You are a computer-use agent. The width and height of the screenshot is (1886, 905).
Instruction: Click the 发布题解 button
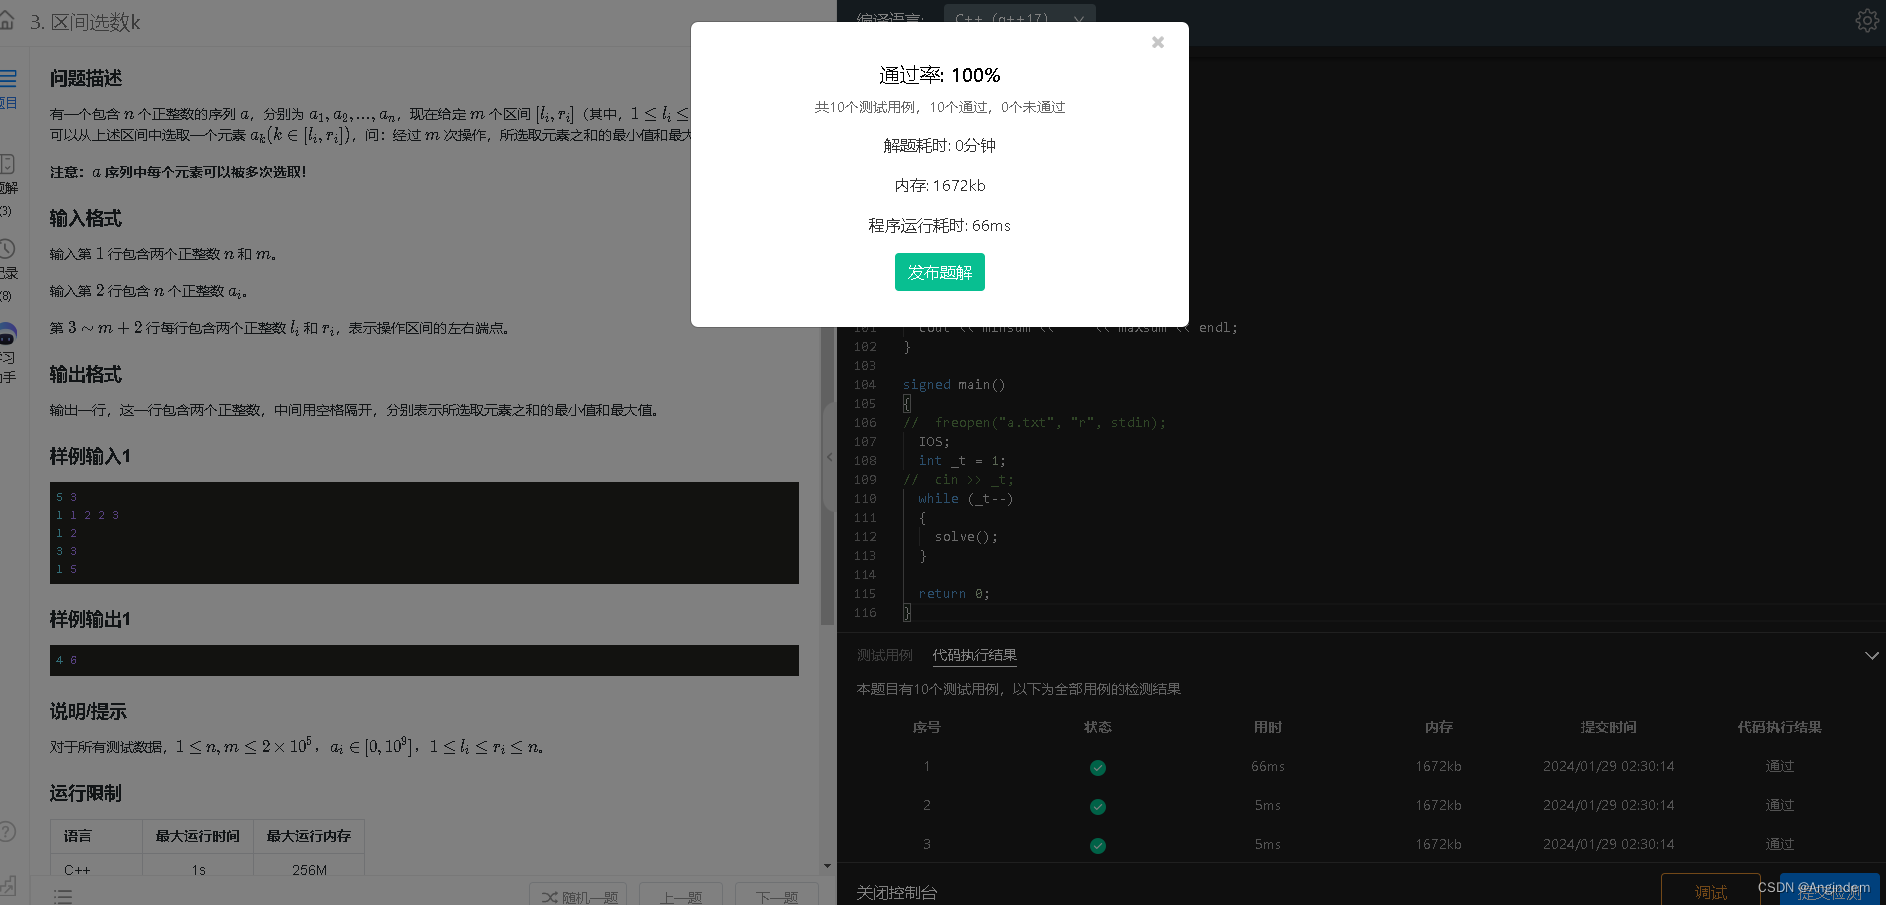click(x=939, y=272)
